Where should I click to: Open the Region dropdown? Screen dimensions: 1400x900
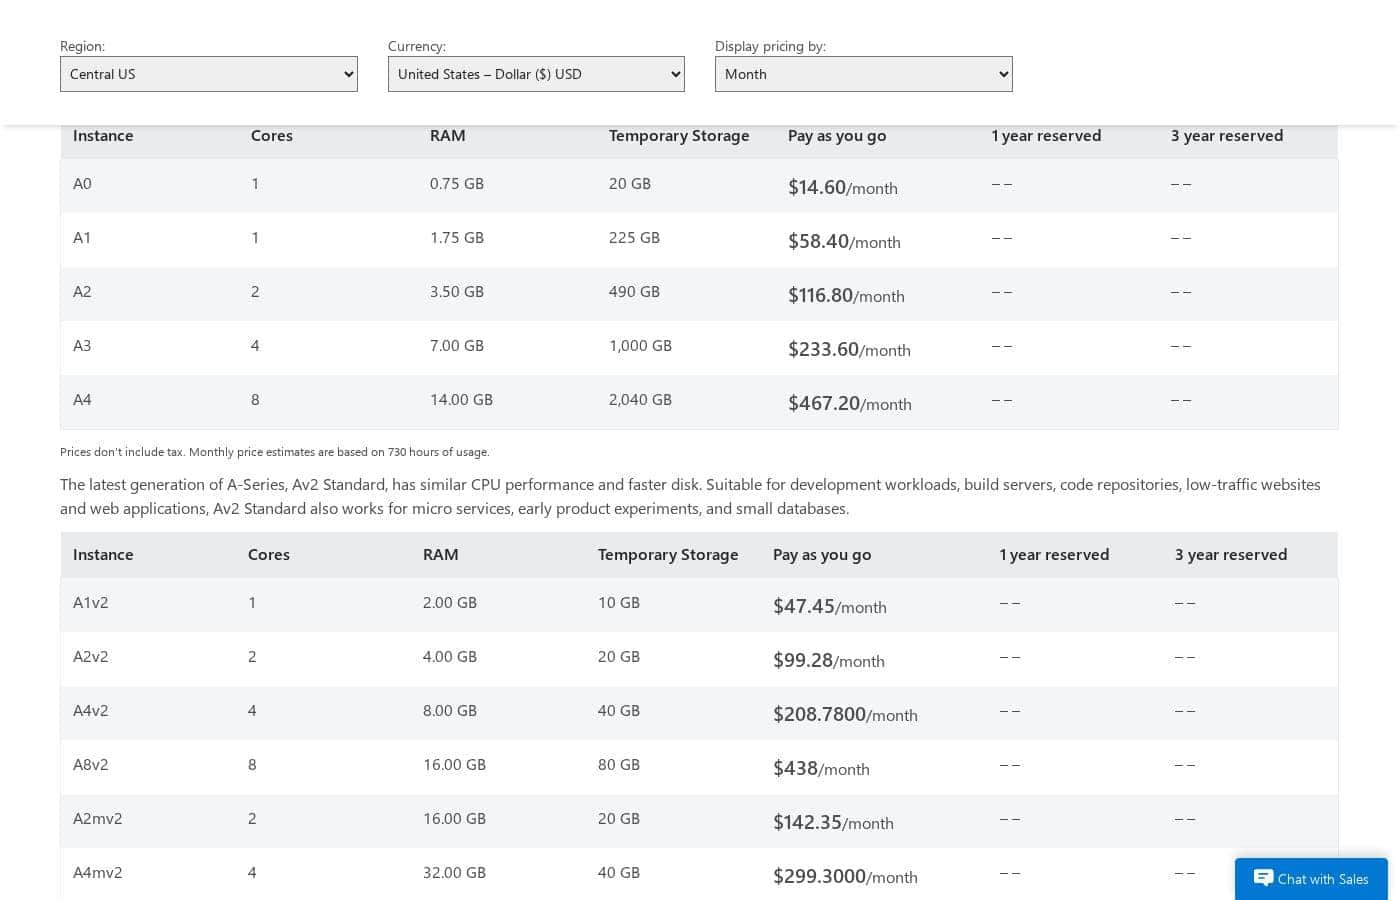(x=209, y=74)
